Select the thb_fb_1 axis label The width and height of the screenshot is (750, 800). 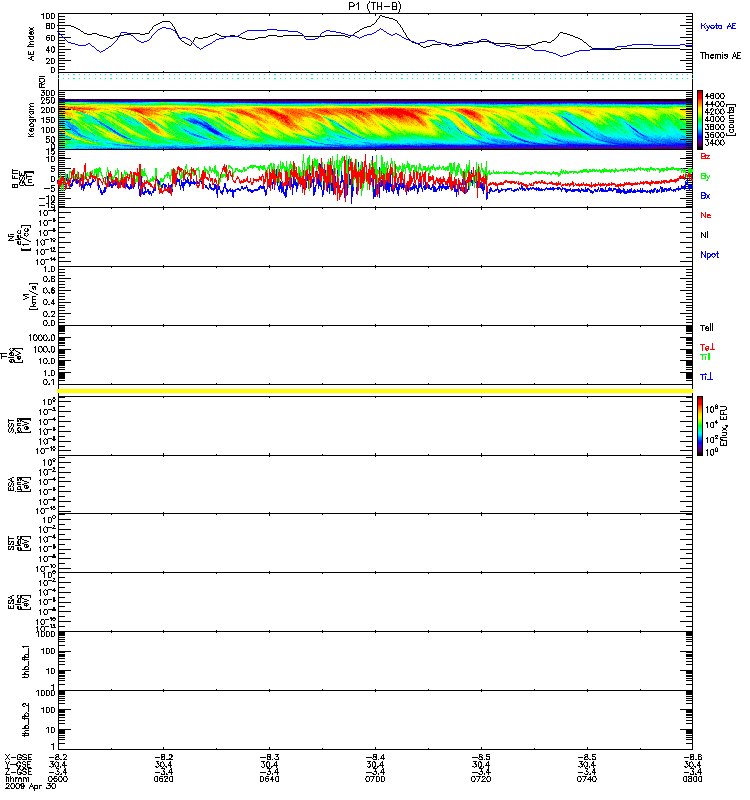pyautogui.click(x=27, y=661)
